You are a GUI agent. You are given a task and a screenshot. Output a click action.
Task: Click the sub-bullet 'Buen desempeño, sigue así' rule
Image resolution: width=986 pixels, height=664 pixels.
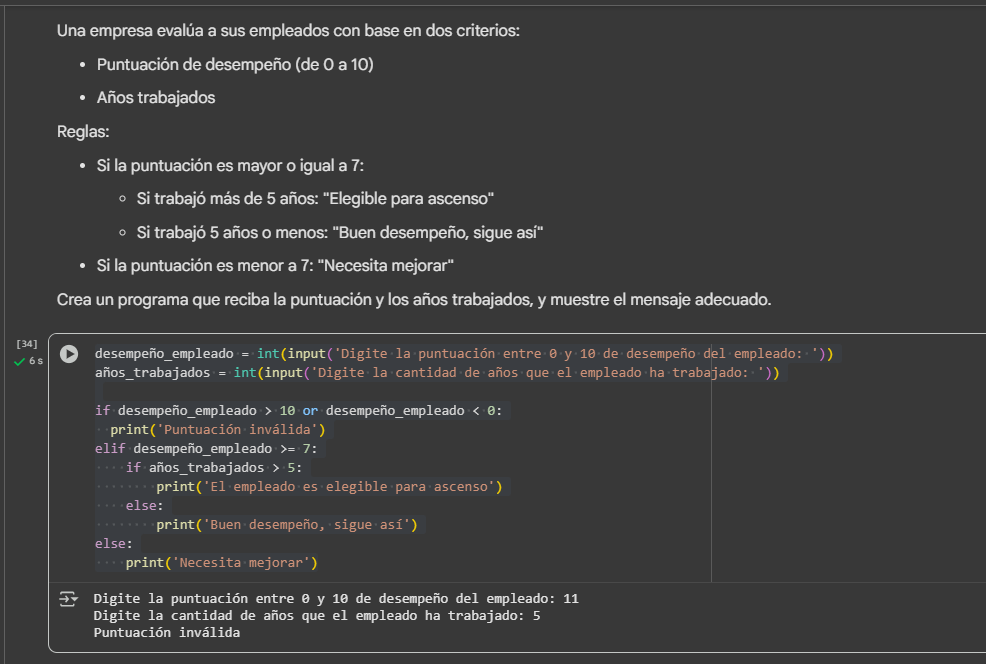pos(340,233)
